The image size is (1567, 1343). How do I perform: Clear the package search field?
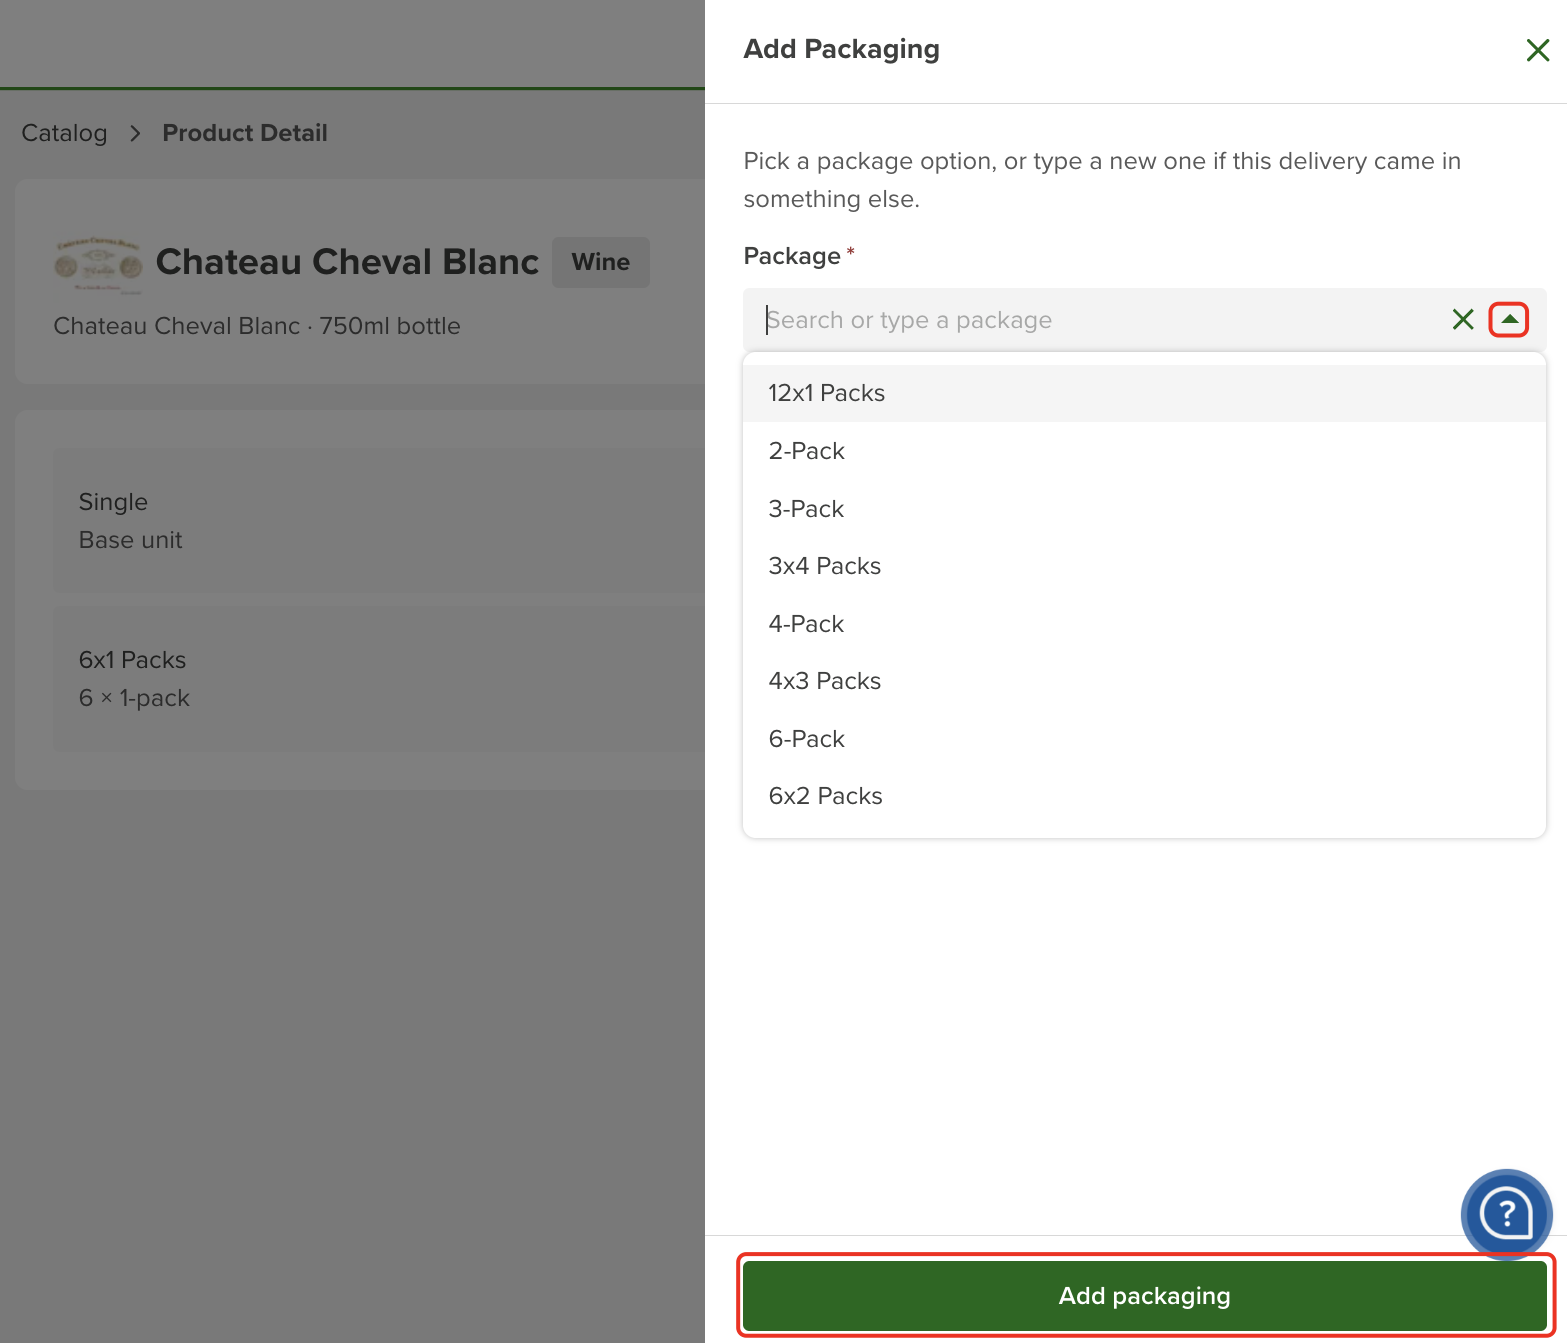(x=1462, y=320)
